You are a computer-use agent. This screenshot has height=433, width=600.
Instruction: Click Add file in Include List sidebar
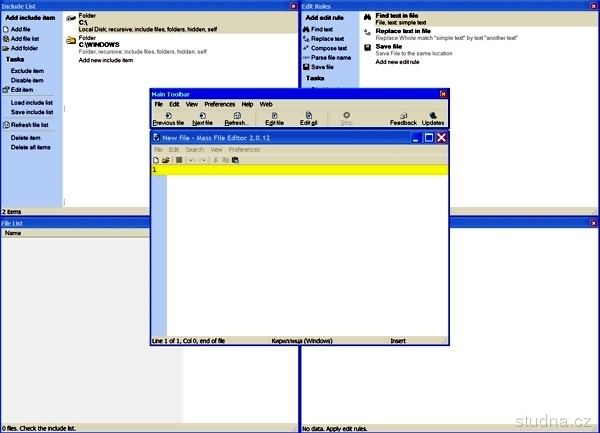pos(17,29)
